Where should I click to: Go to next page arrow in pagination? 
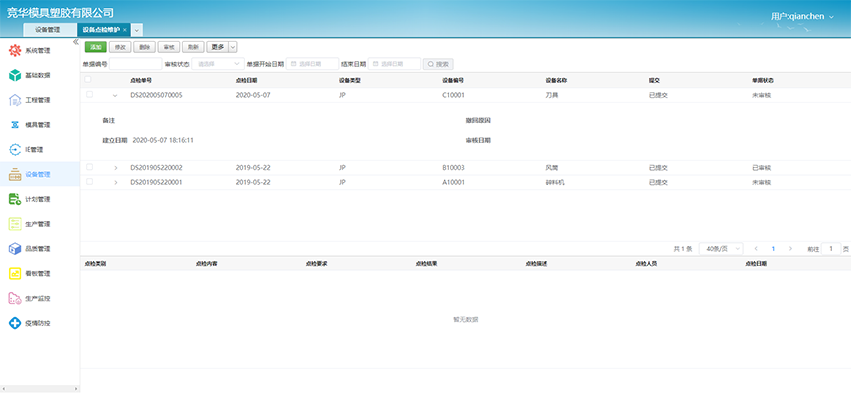[790, 249]
